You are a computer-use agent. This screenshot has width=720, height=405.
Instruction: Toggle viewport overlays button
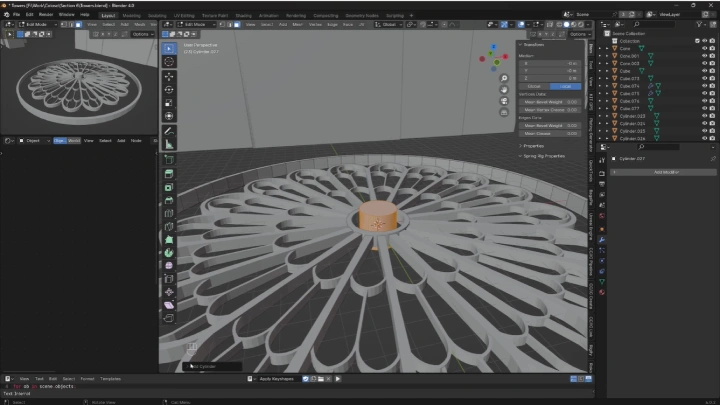pyautogui.click(x=521, y=24)
